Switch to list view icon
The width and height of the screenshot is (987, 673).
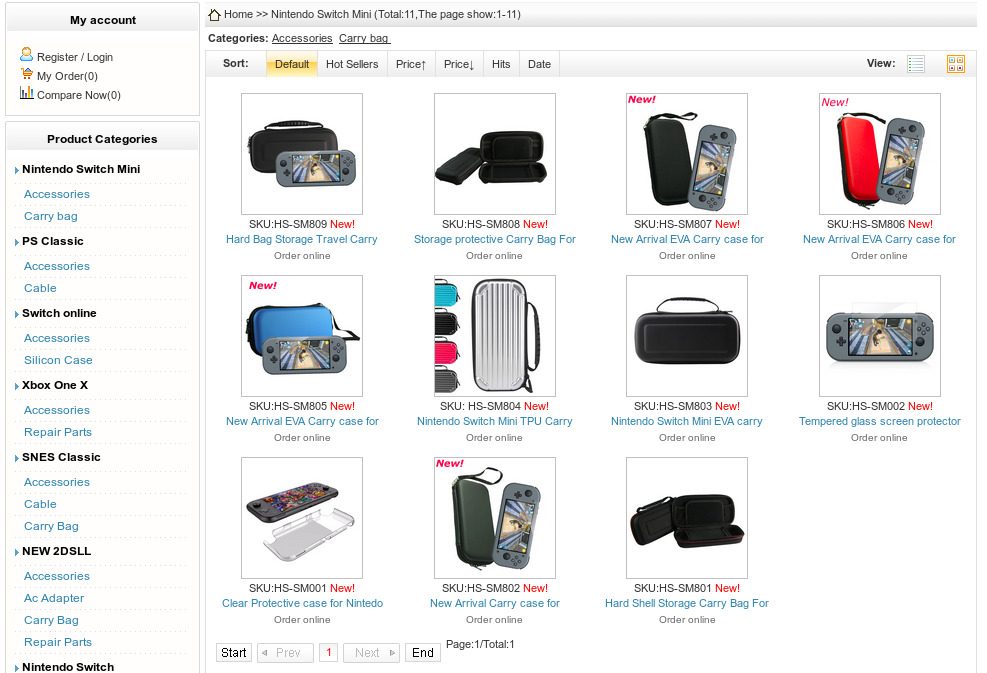[916, 64]
